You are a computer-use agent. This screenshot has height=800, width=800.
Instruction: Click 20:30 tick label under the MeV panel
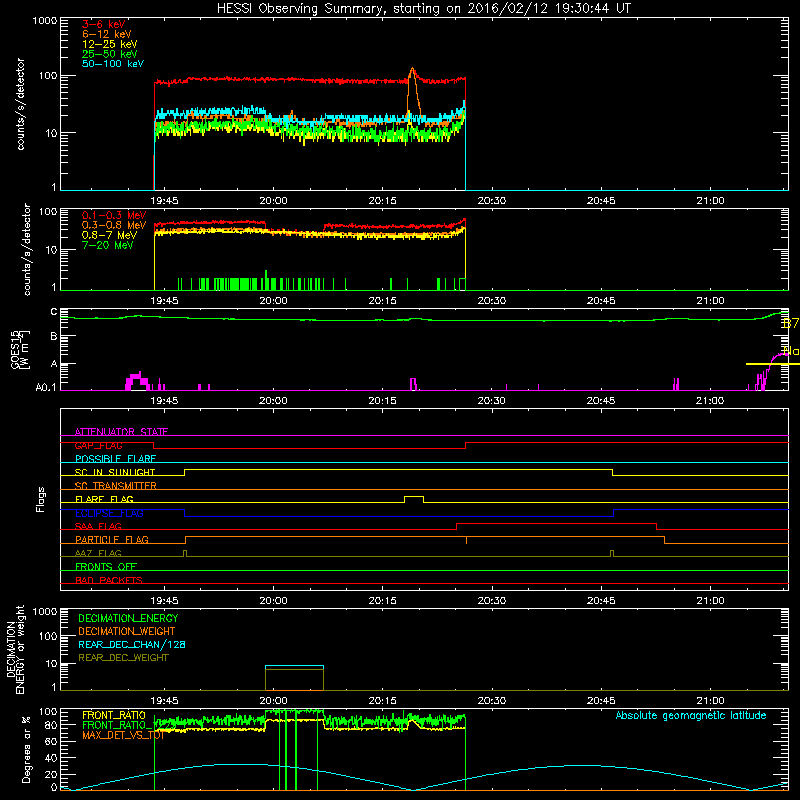[x=492, y=301]
